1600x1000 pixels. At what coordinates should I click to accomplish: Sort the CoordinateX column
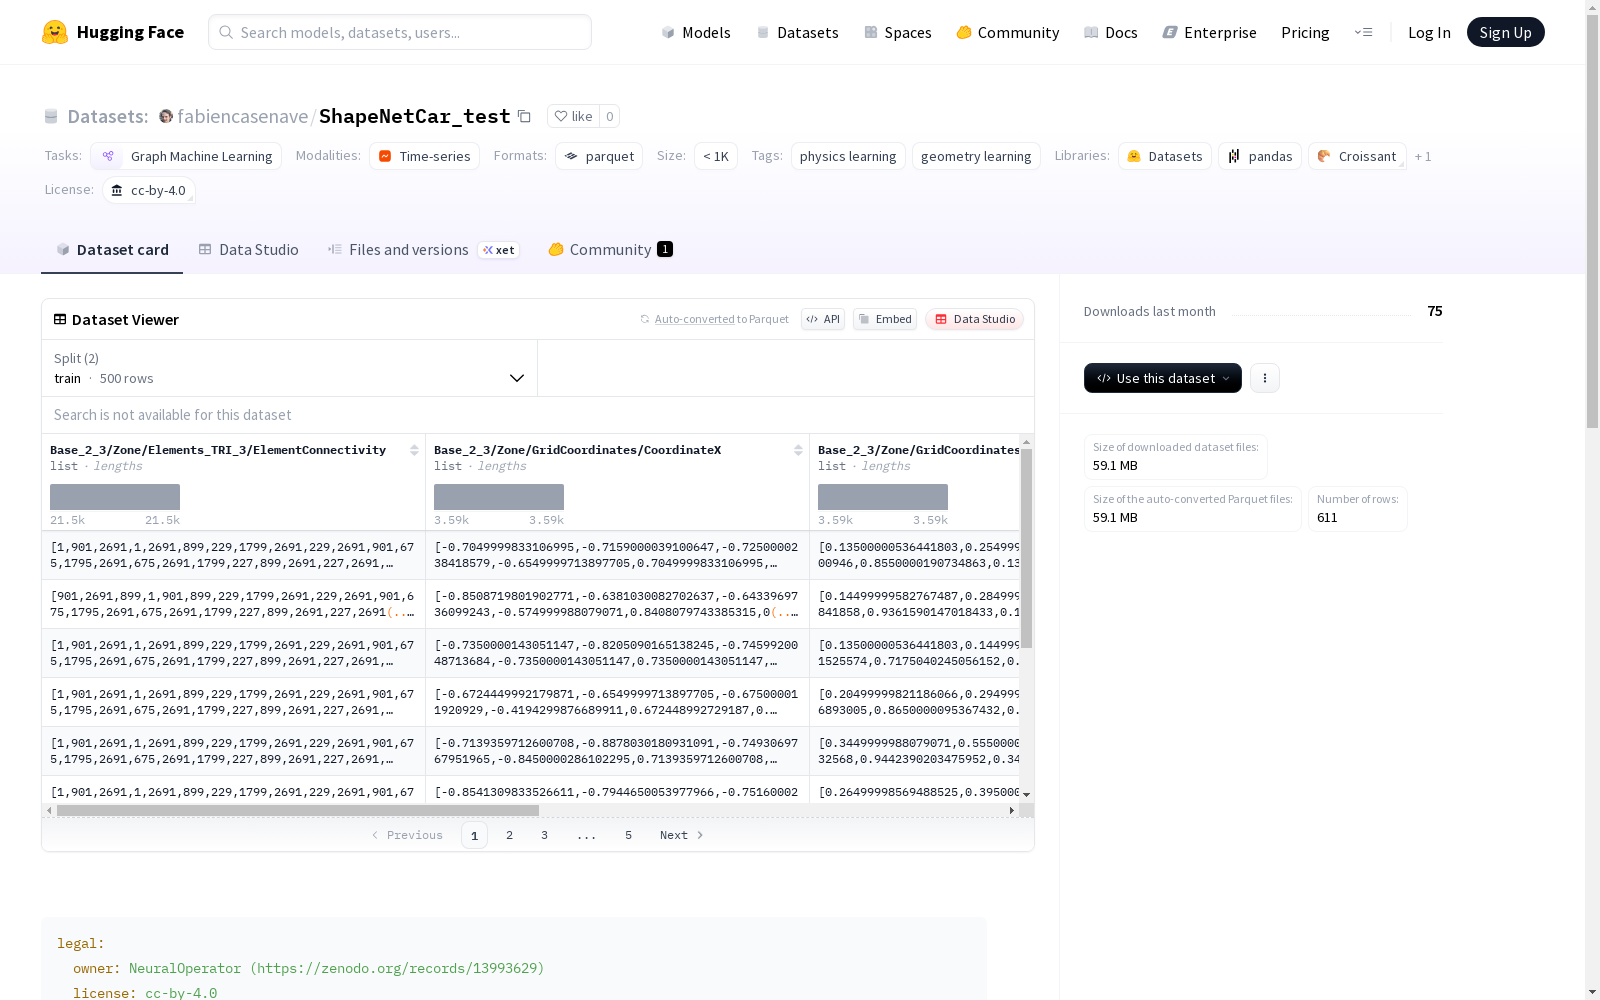pos(798,450)
